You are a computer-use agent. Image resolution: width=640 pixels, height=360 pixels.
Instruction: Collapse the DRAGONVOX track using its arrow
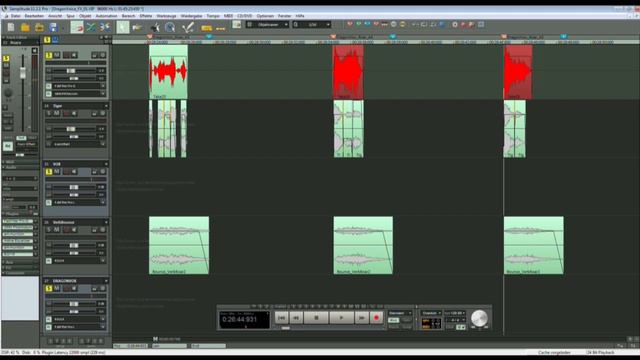click(x=106, y=281)
